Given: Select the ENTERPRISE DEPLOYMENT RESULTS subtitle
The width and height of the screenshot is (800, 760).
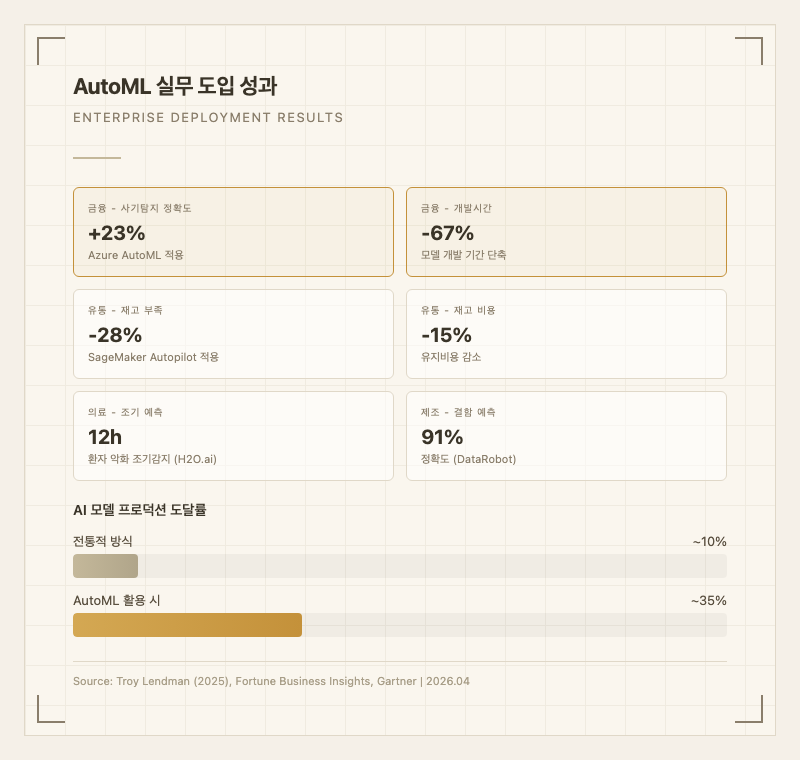Looking at the screenshot, I should [x=208, y=118].
